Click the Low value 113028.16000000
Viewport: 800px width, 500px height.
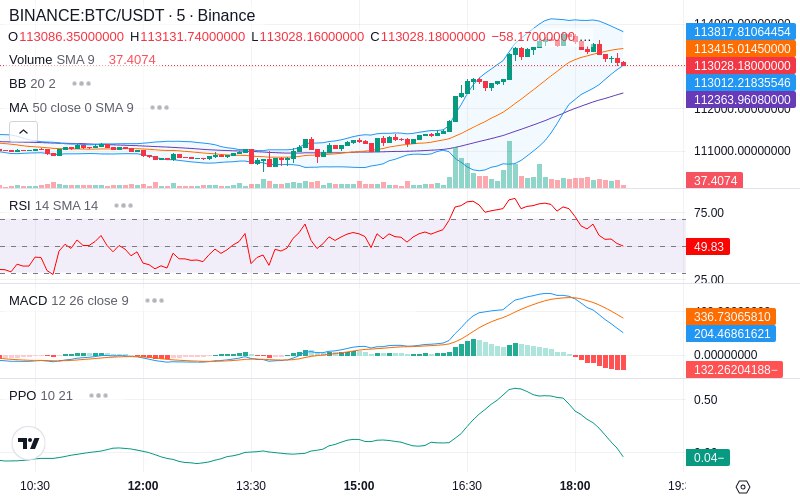(312, 37)
